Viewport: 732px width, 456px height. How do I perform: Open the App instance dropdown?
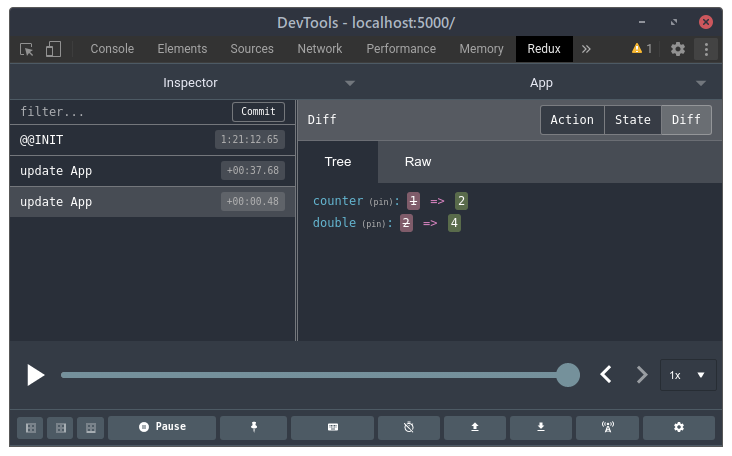point(542,83)
